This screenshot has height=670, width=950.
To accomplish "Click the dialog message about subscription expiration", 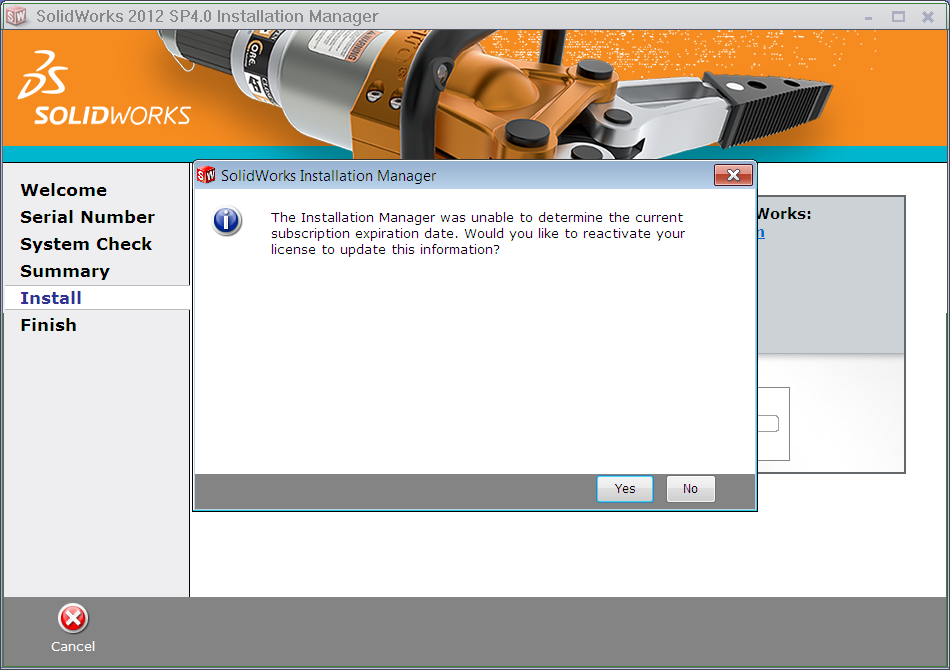I will [477, 233].
